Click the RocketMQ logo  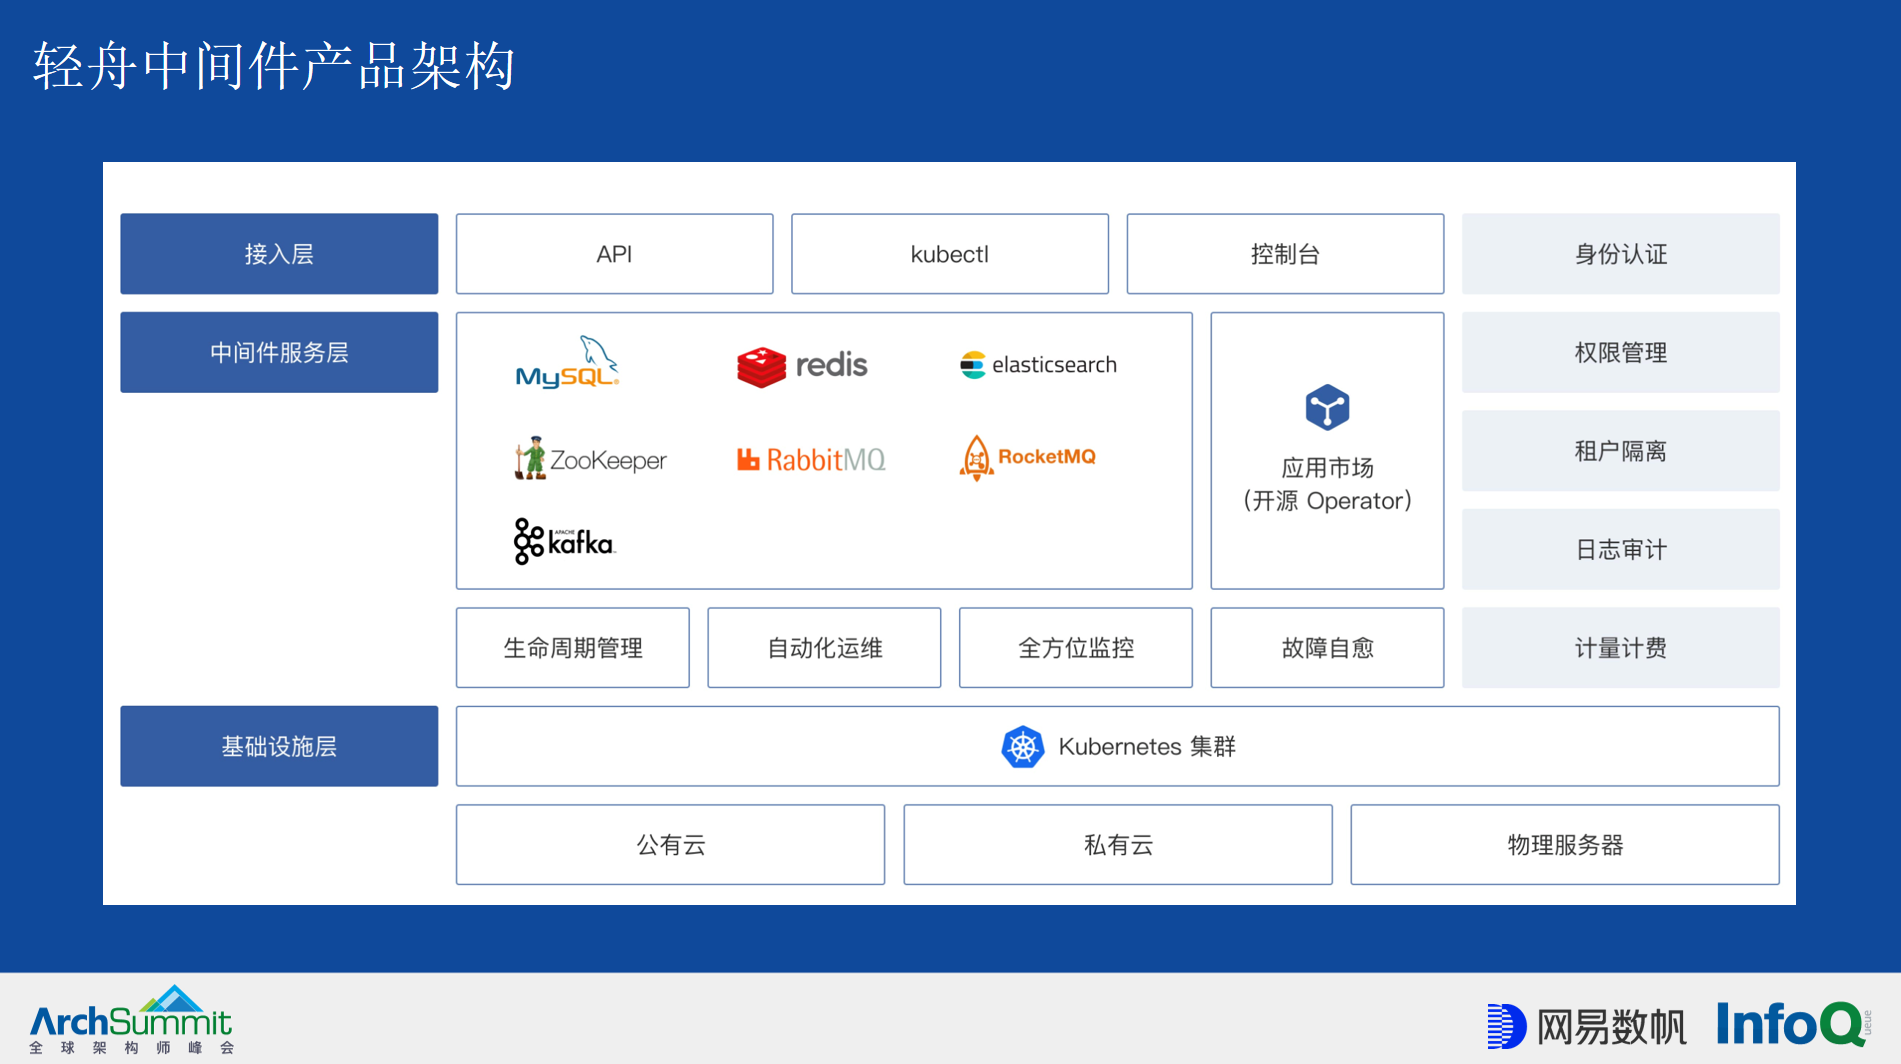[x=1027, y=457]
